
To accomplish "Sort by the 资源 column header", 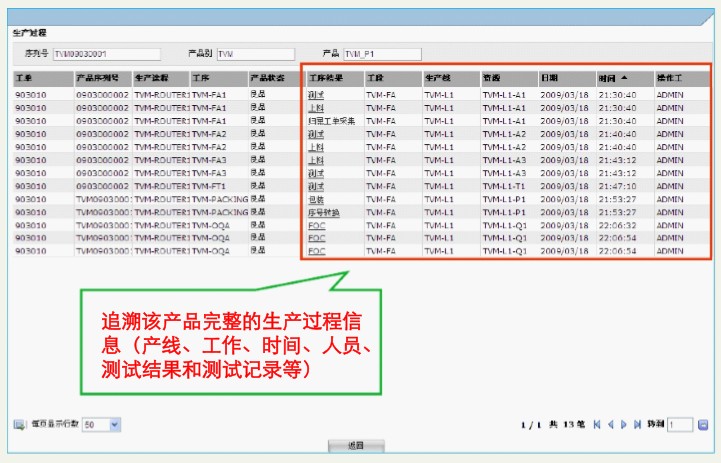I will [x=509, y=79].
